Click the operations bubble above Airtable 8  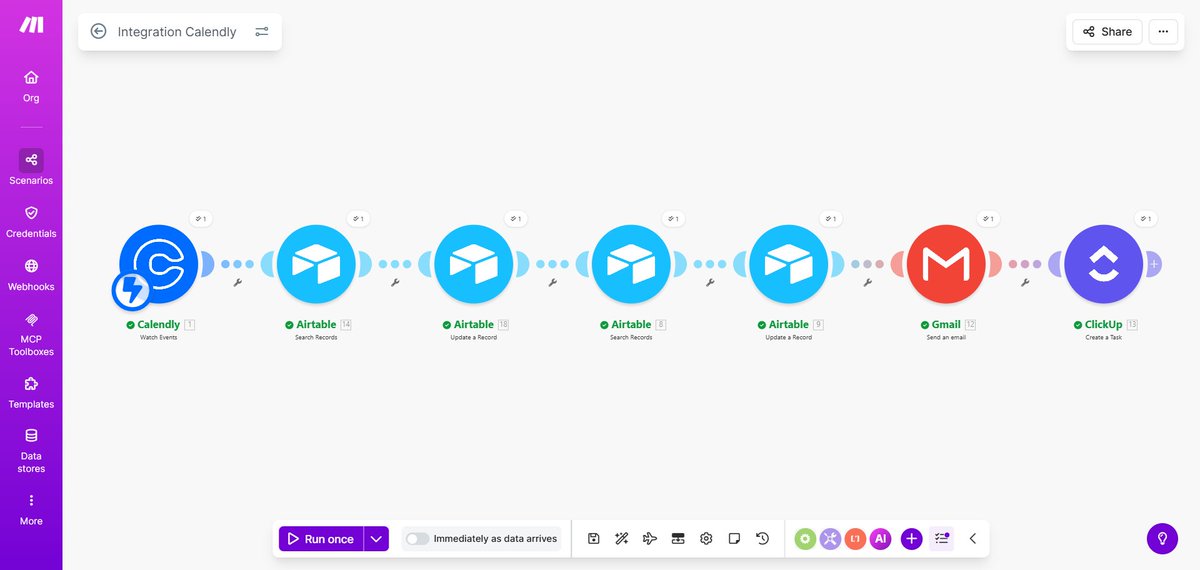click(673, 218)
